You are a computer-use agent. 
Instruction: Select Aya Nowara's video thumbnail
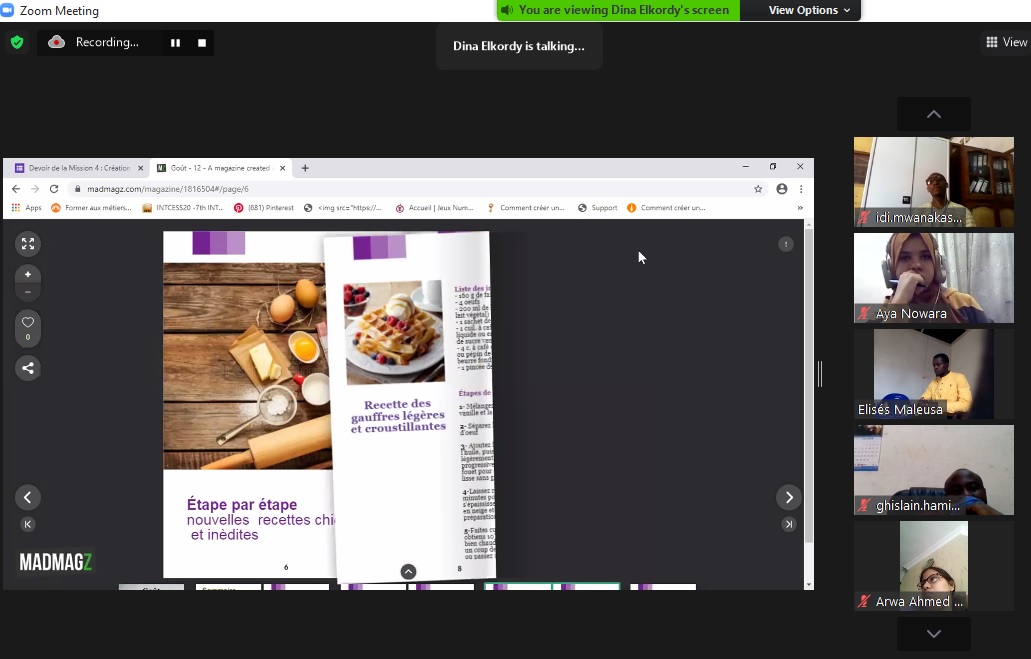933,278
